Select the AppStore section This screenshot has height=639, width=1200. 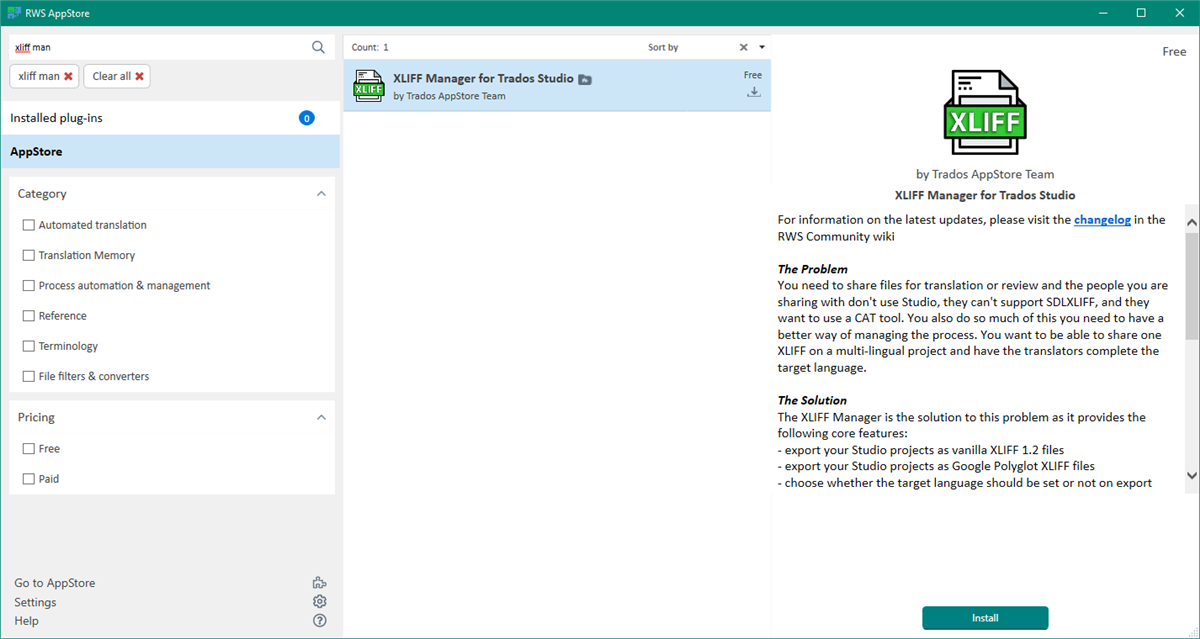[x=170, y=152]
